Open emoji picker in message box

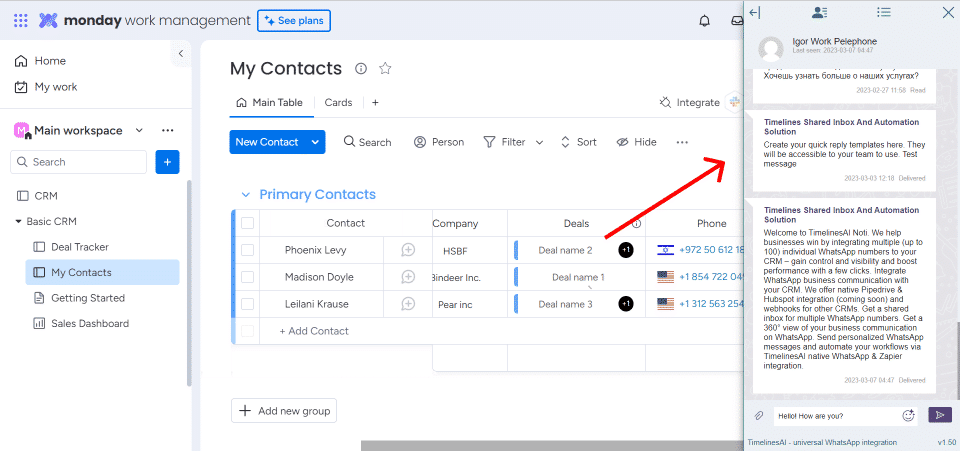click(x=908, y=415)
